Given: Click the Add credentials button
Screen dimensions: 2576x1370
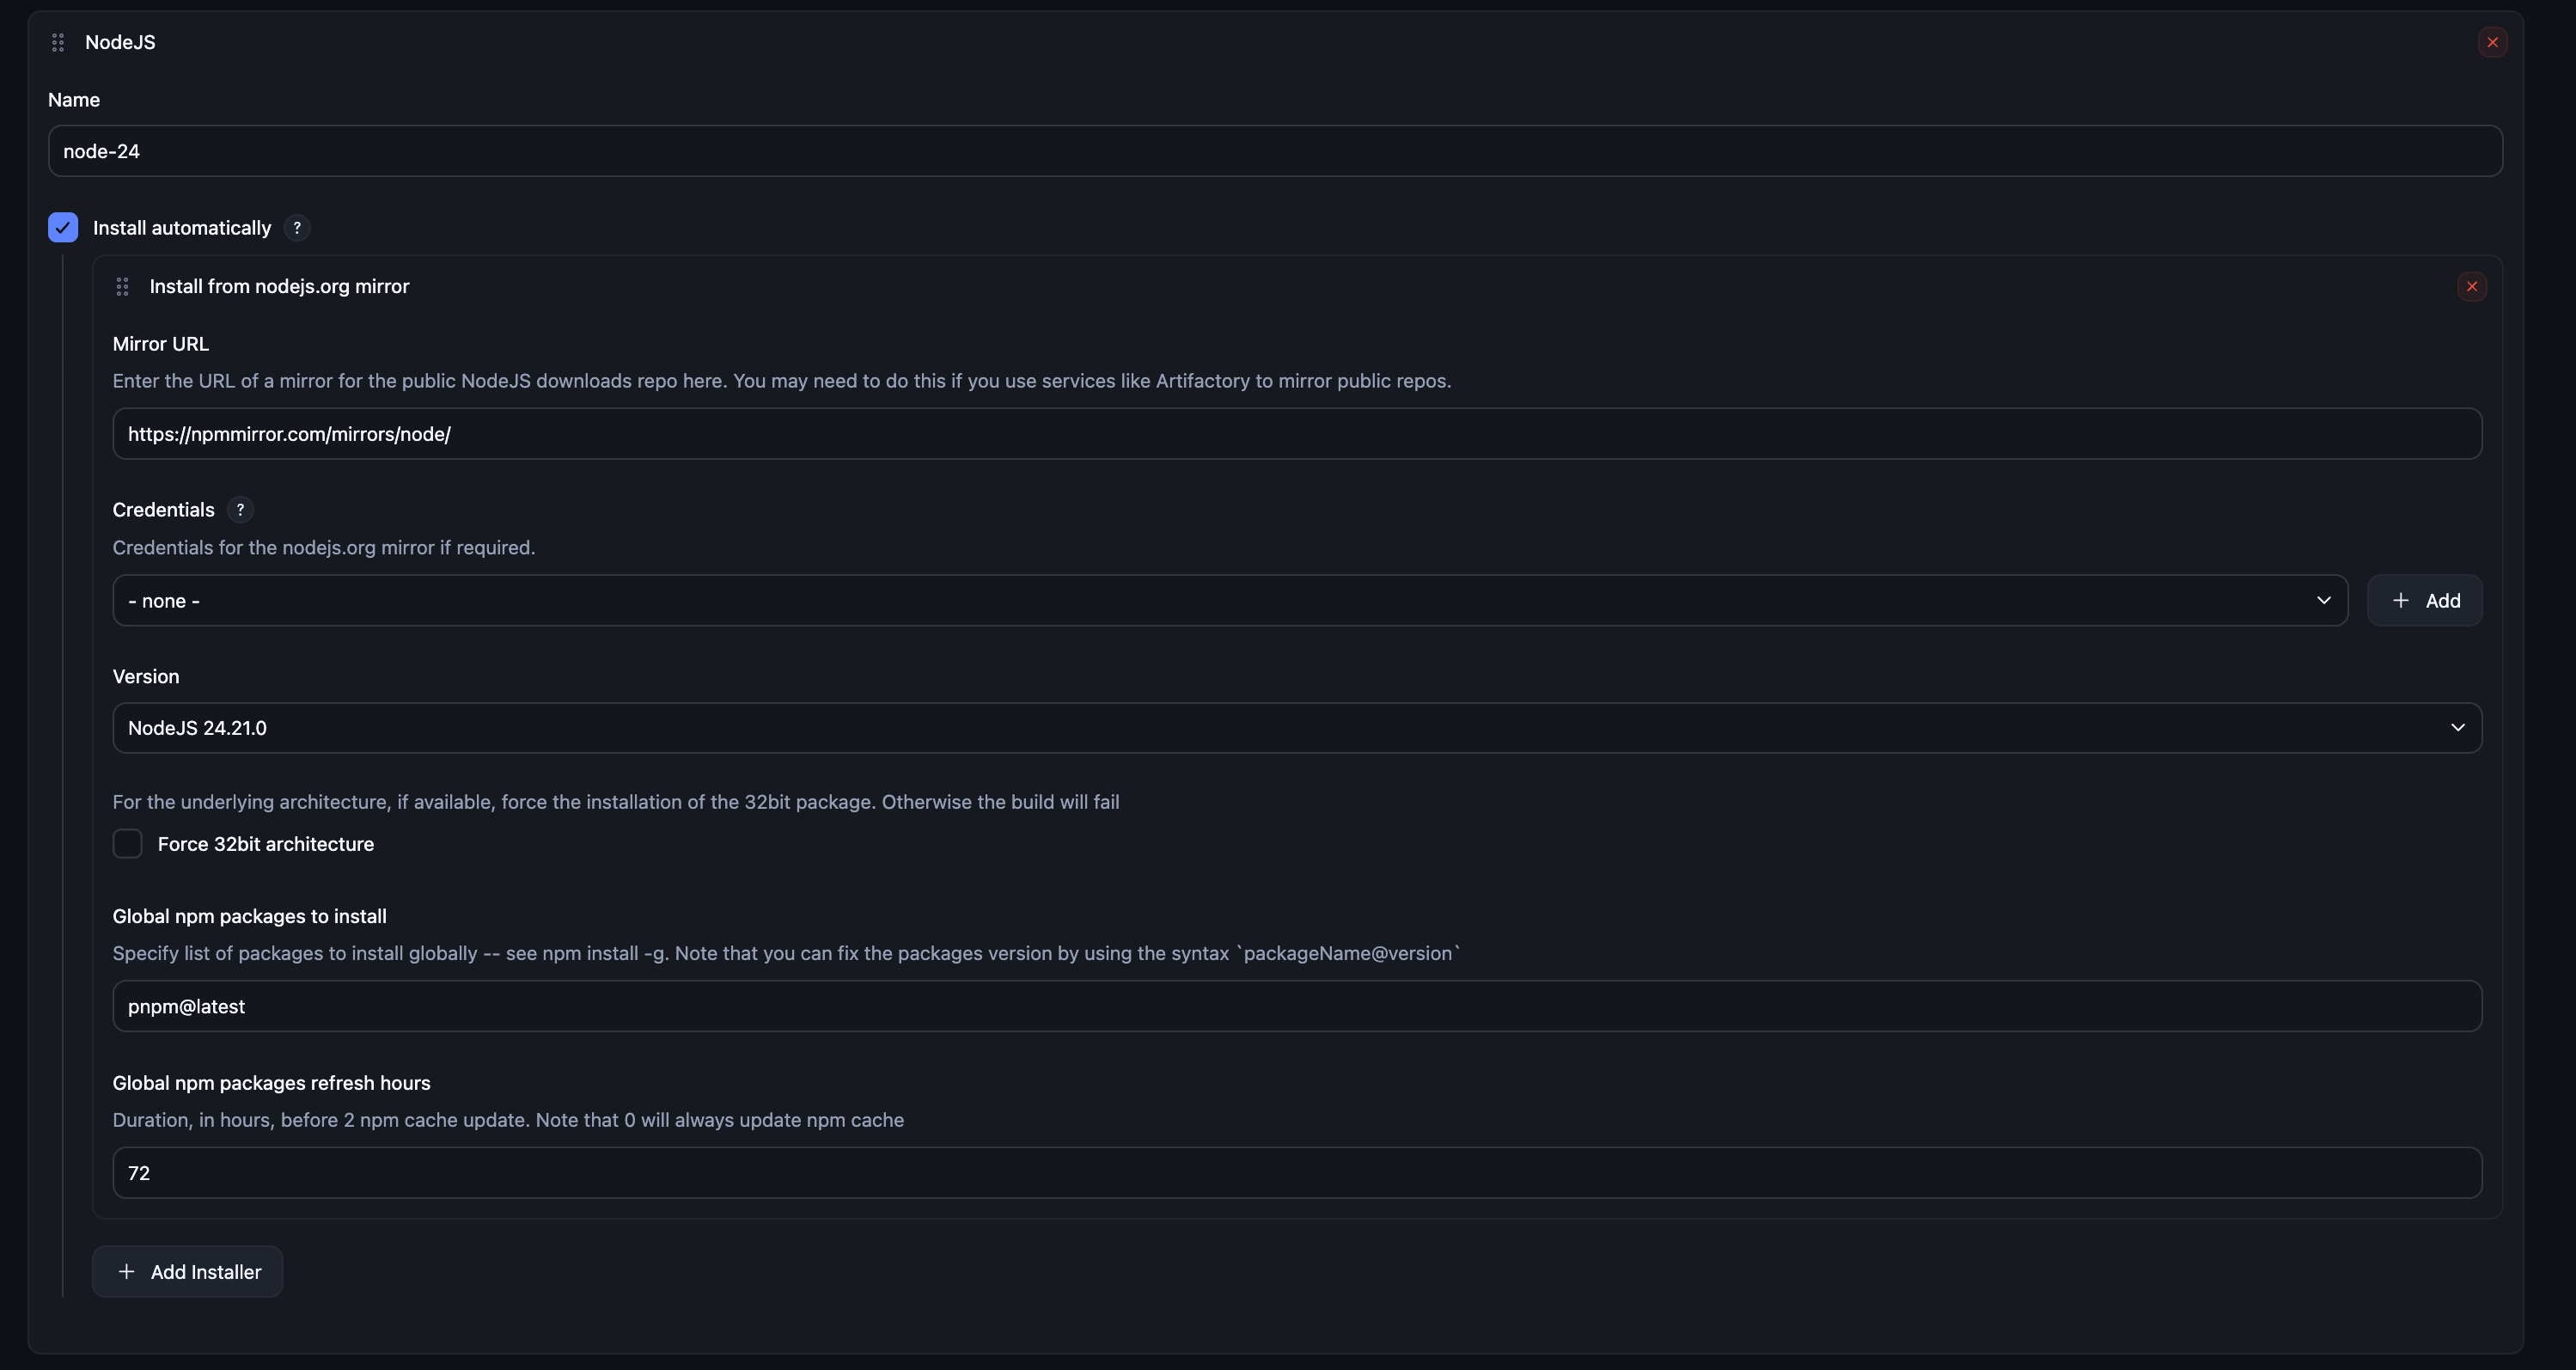Looking at the screenshot, I should point(2425,600).
